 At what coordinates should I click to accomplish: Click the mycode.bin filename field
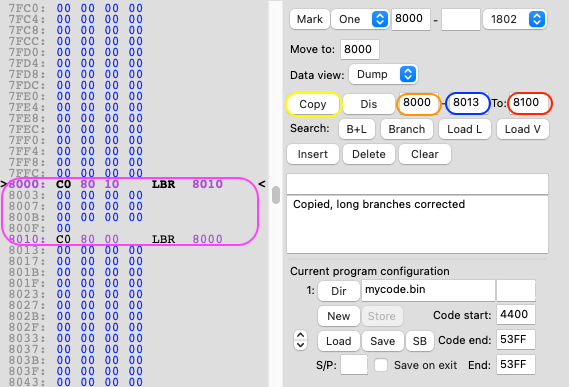click(x=428, y=290)
